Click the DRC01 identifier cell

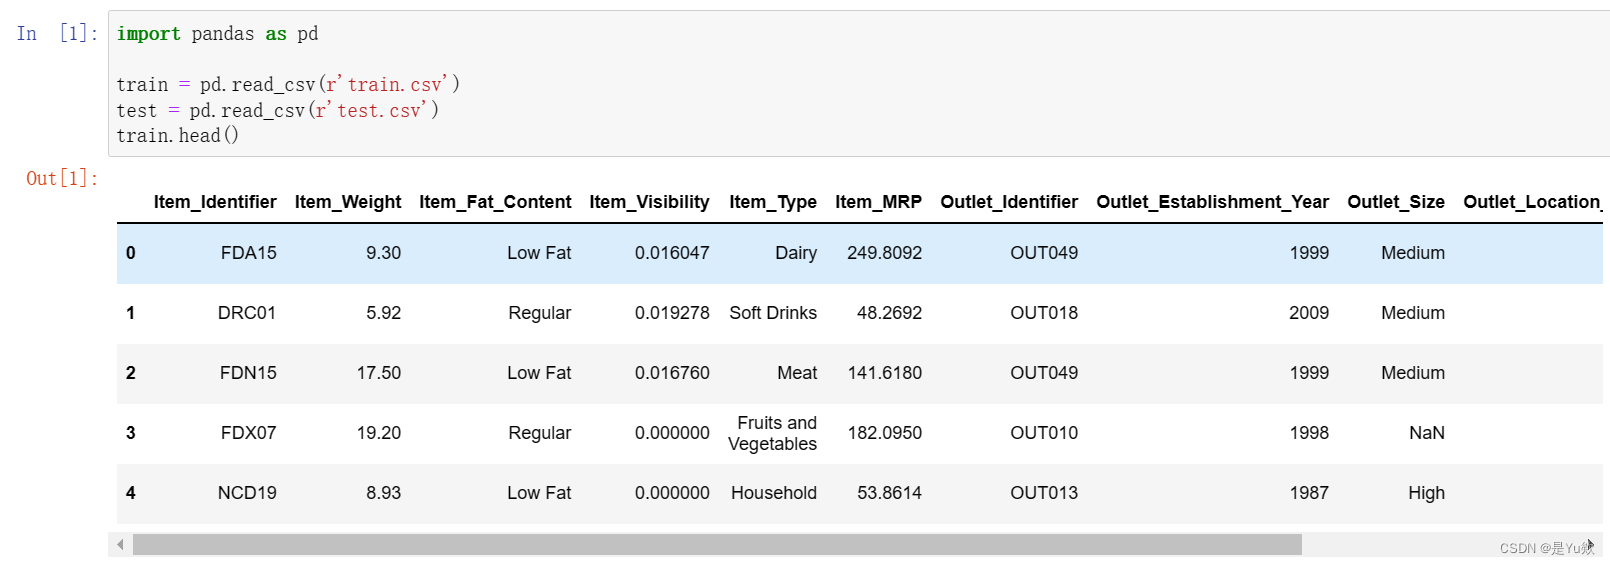coord(247,313)
